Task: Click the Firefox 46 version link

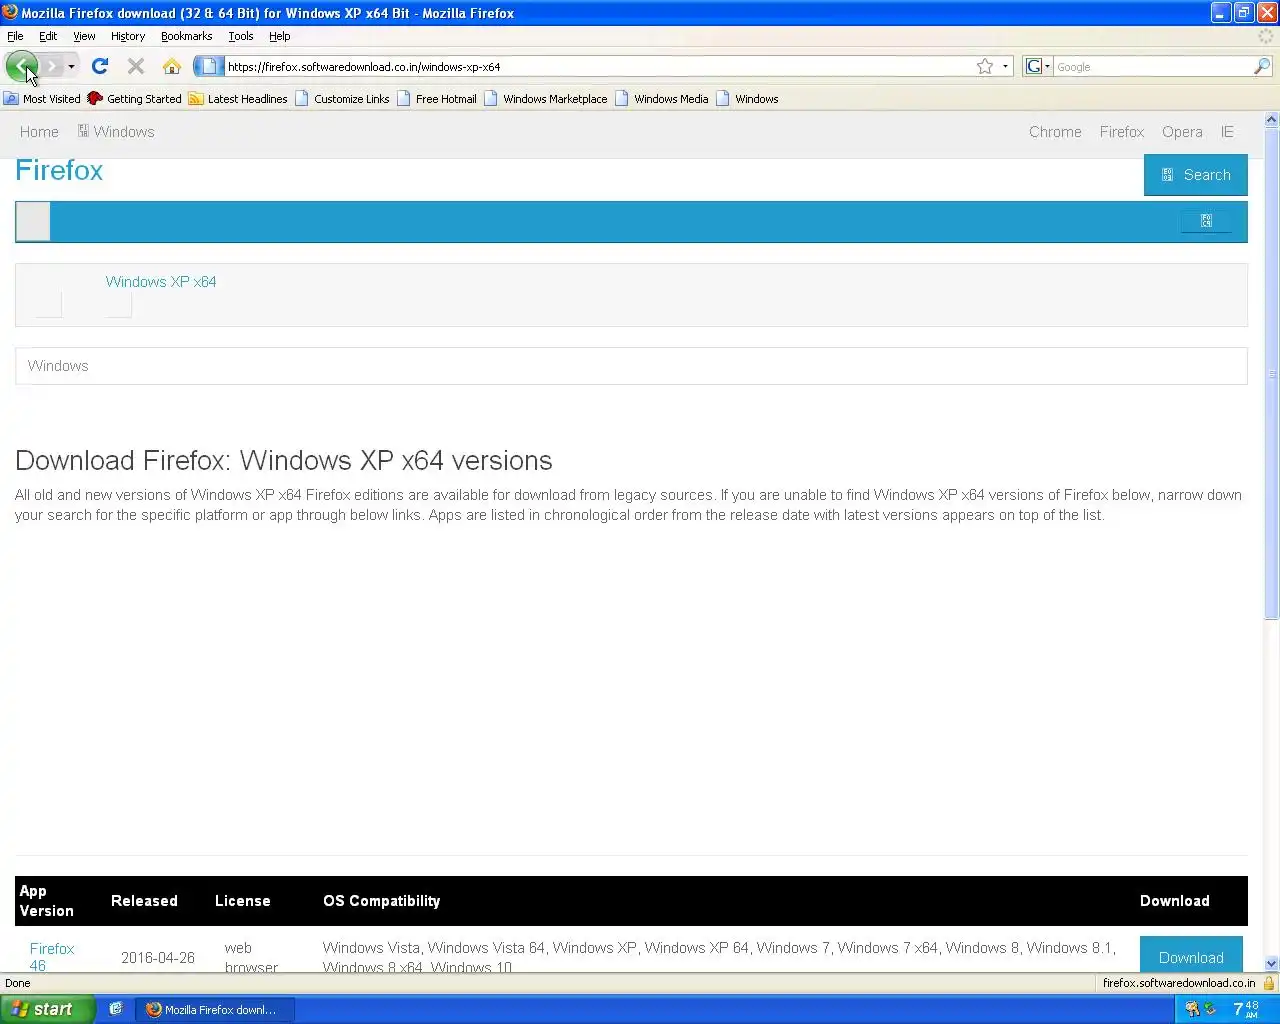Action: coord(52,957)
